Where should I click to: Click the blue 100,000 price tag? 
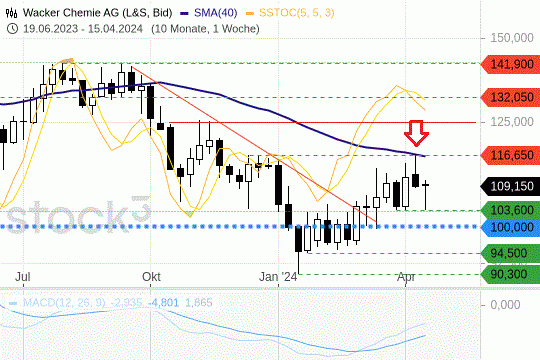(510, 227)
